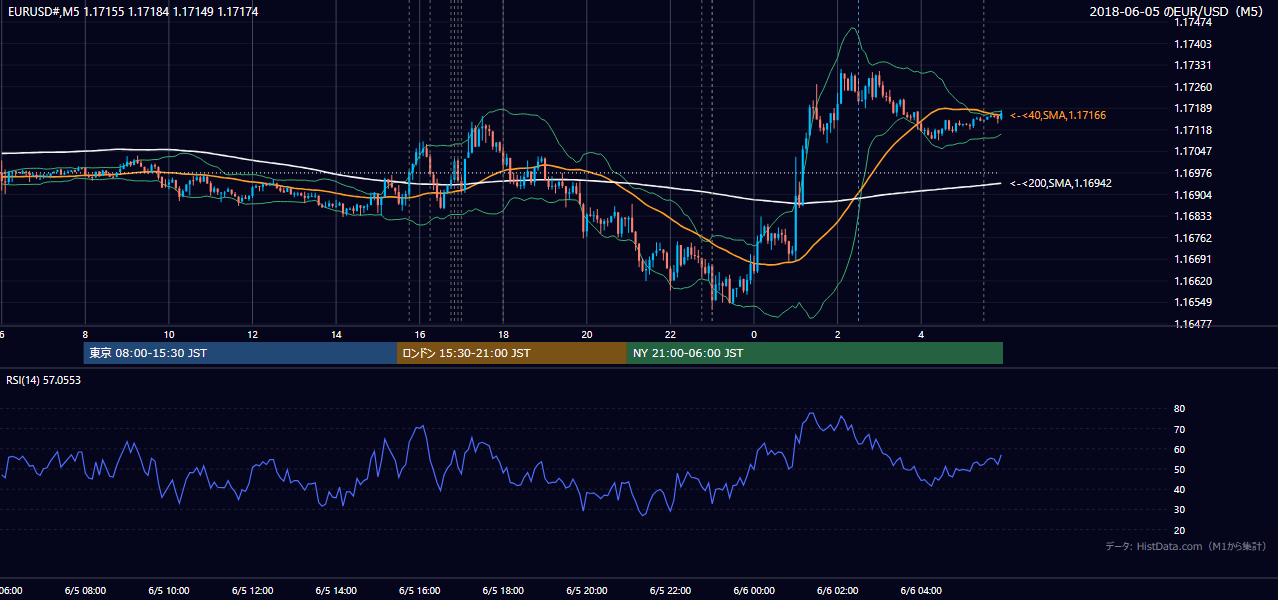Click the 6/5 12:00 time axis label
The width and height of the screenshot is (1278, 600).
[x=253, y=590]
